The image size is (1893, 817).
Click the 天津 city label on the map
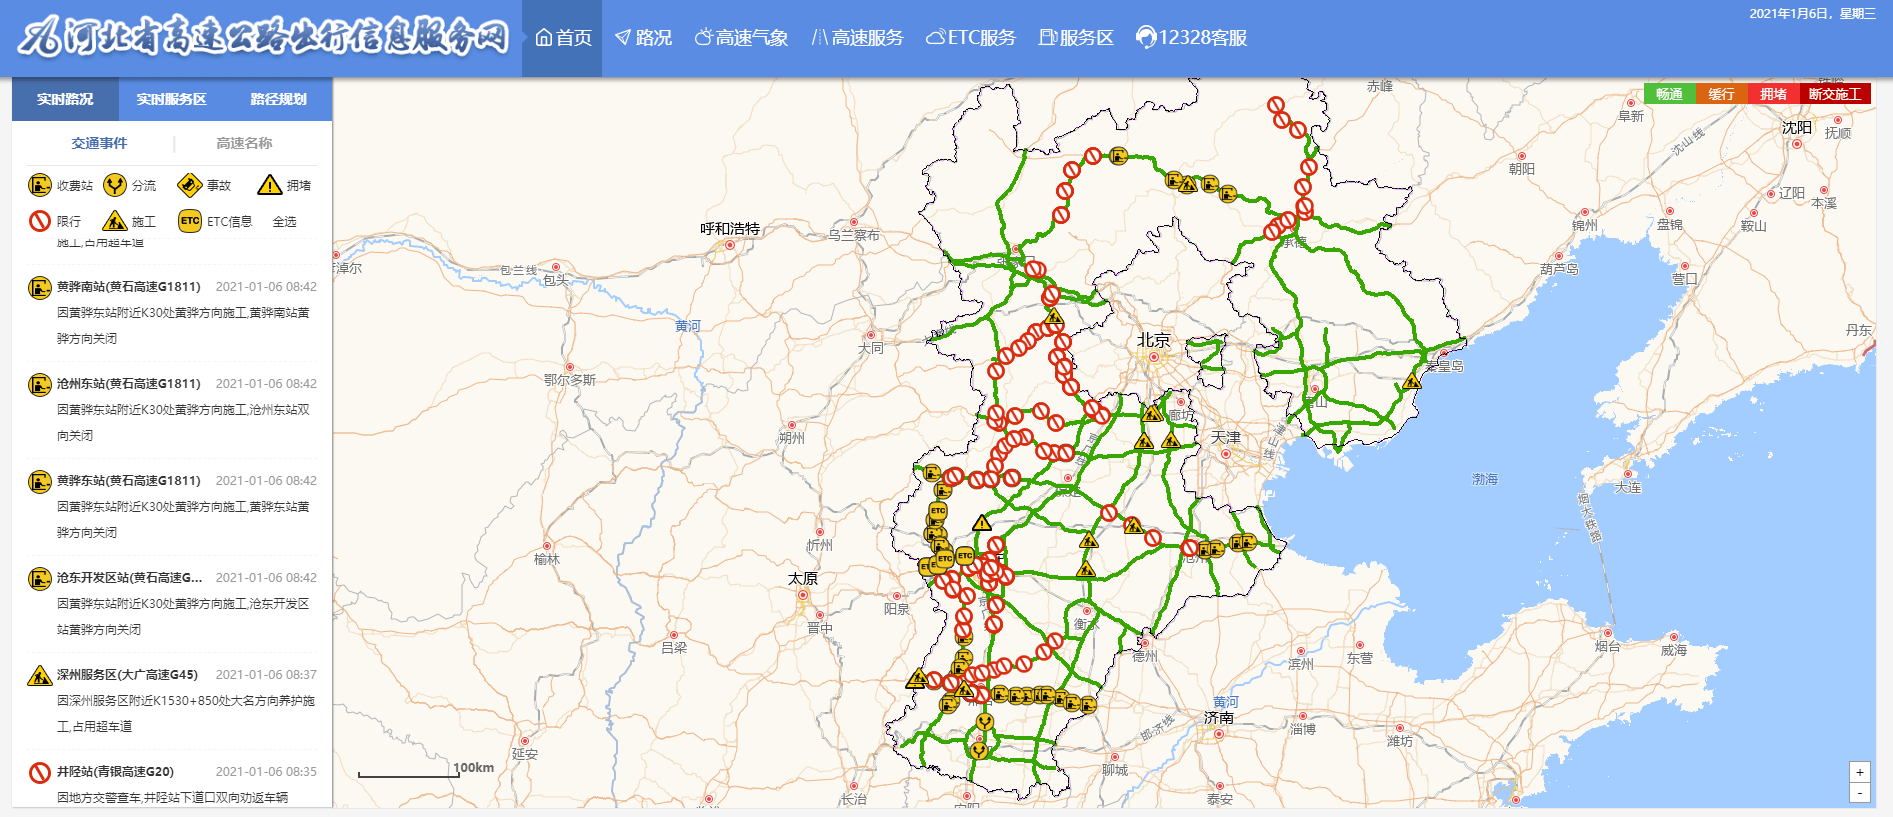coord(1226,438)
